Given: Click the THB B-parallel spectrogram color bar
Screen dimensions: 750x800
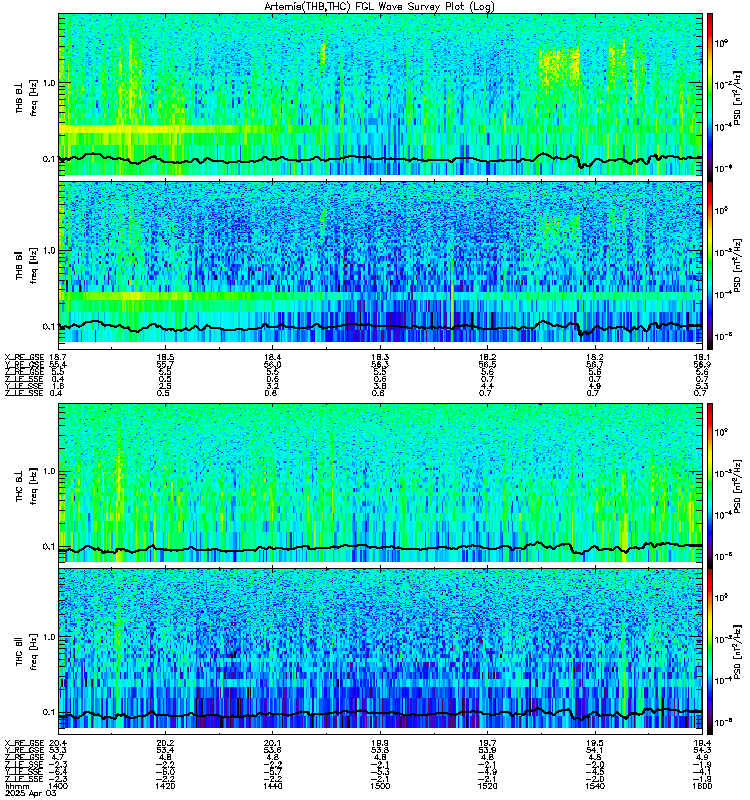Looking at the screenshot, I should tap(709, 265).
